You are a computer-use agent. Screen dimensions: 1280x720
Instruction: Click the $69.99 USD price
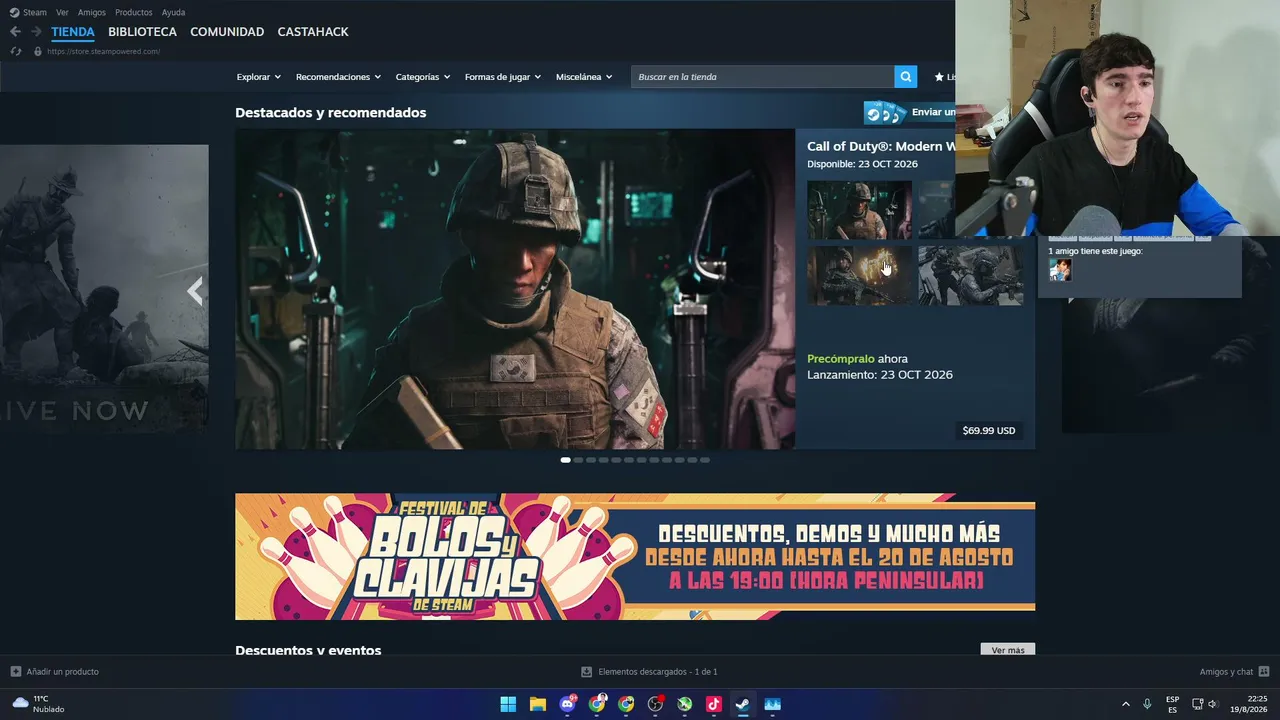989,431
